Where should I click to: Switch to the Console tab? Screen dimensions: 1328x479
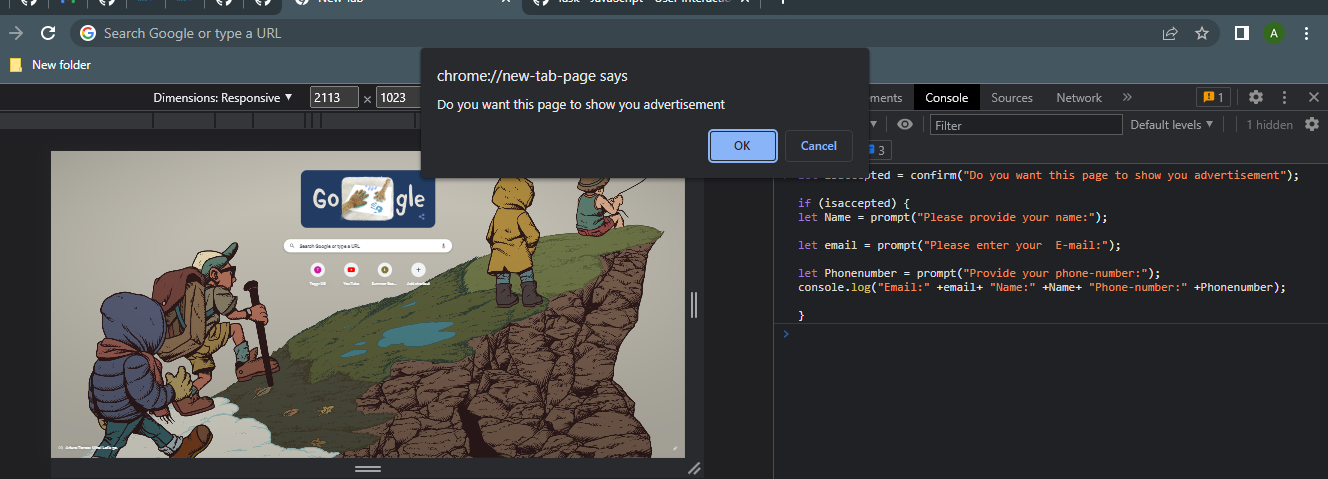[946, 98]
